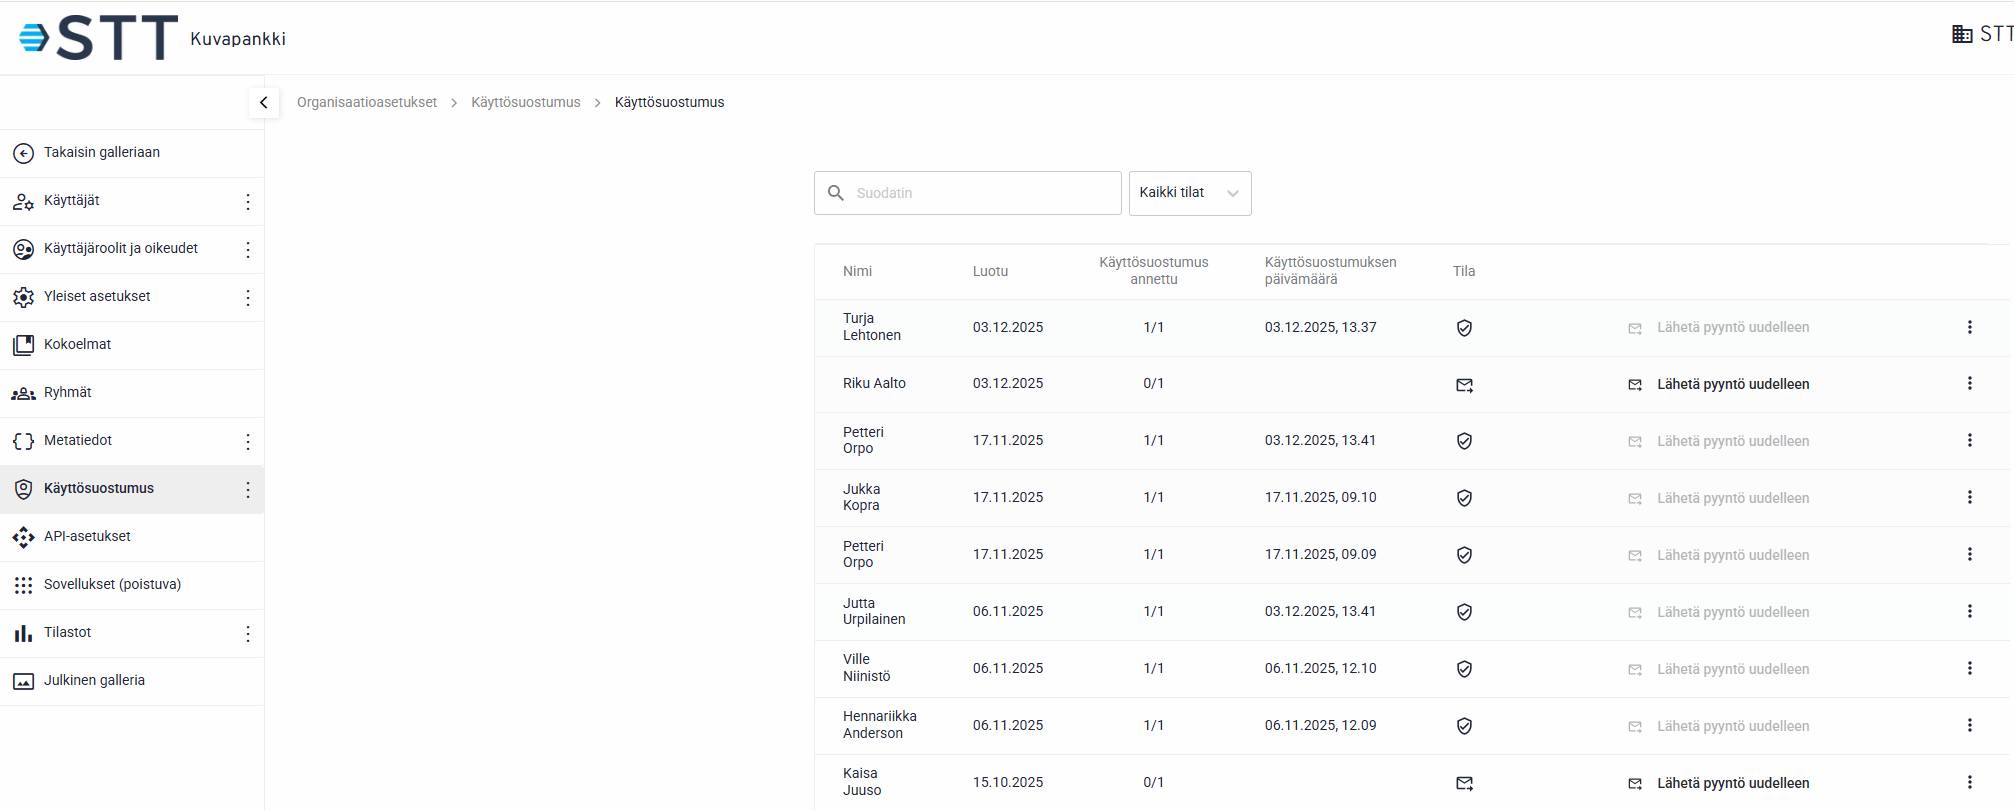Resend request to Riku Aalto

[x=1731, y=384]
